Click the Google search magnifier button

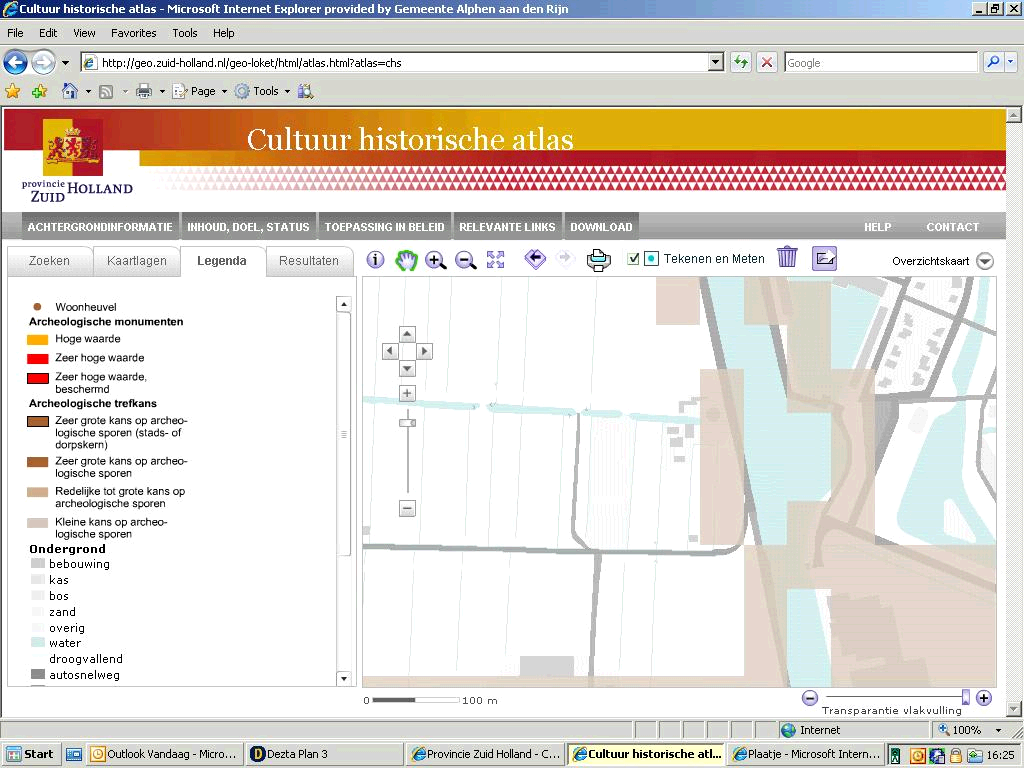[993, 63]
